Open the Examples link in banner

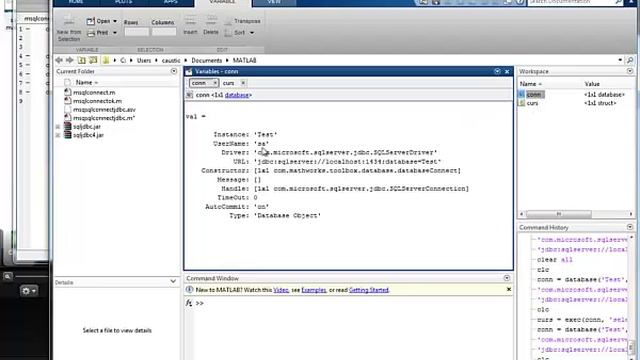point(314,290)
